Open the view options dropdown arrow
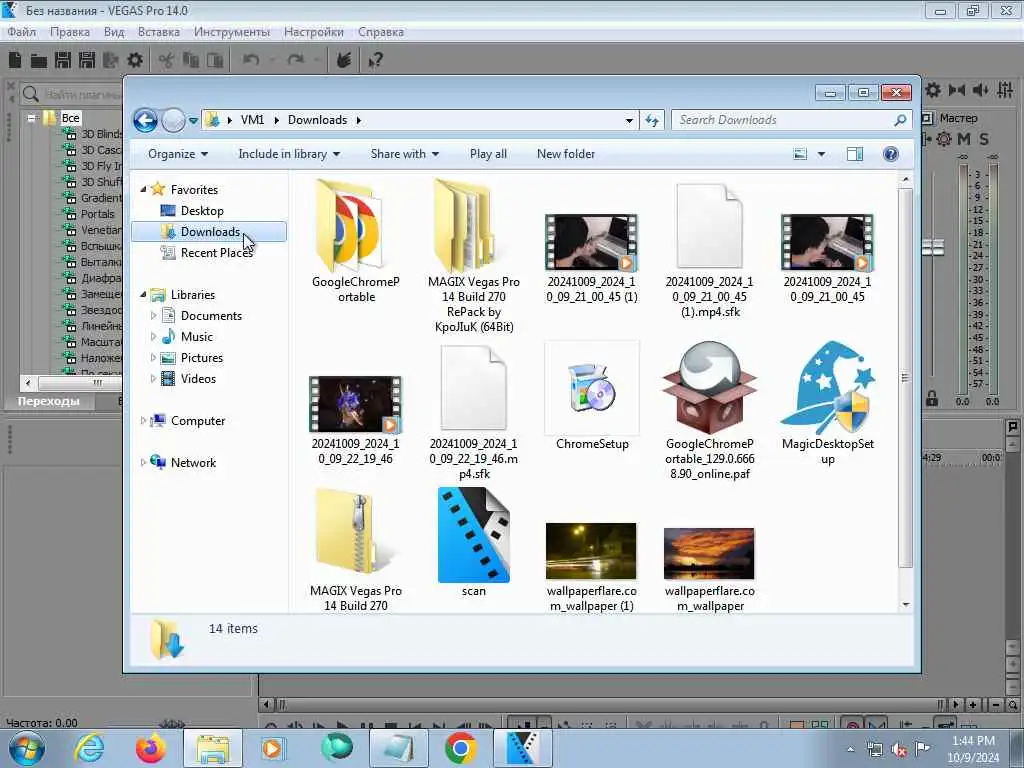 [x=821, y=154]
